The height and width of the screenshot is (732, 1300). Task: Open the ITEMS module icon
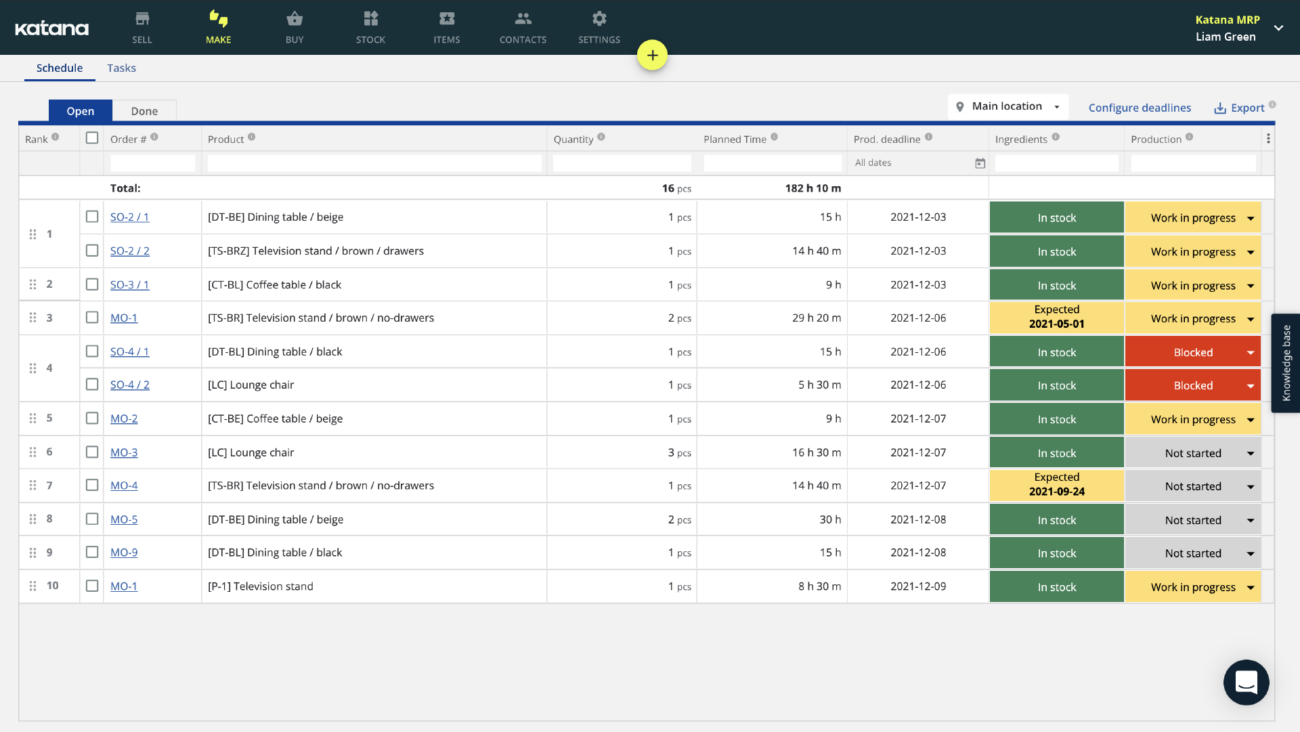[446, 26]
